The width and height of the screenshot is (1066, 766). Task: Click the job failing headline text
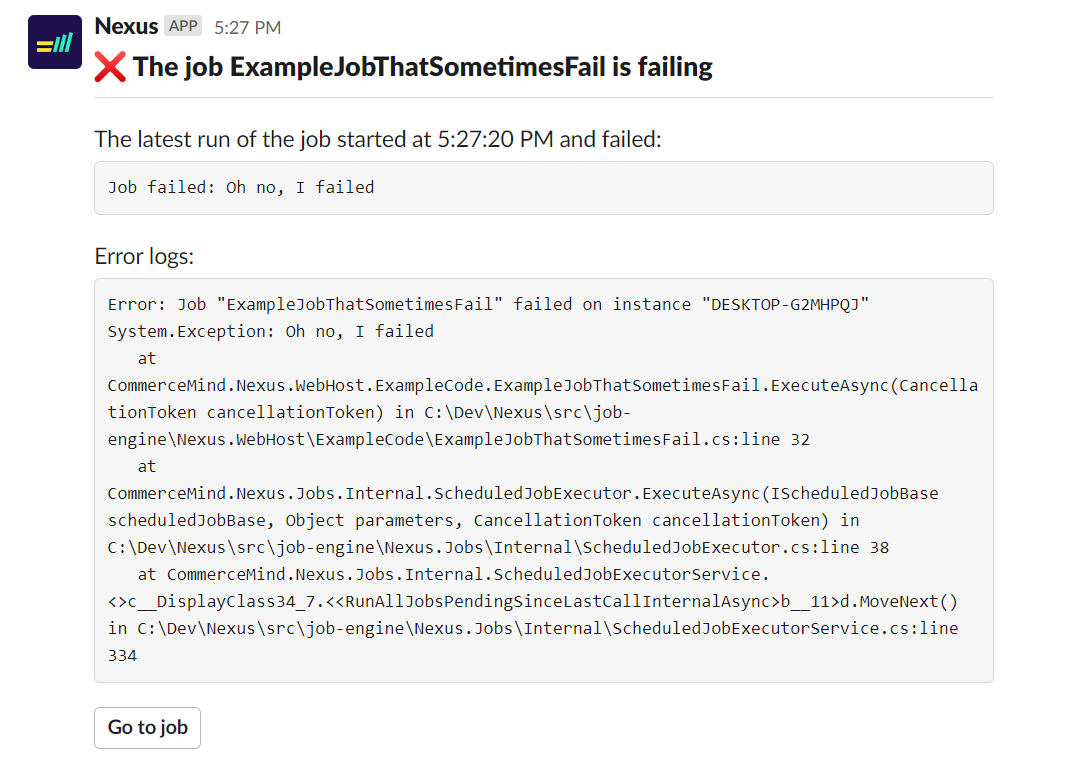[422, 67]
